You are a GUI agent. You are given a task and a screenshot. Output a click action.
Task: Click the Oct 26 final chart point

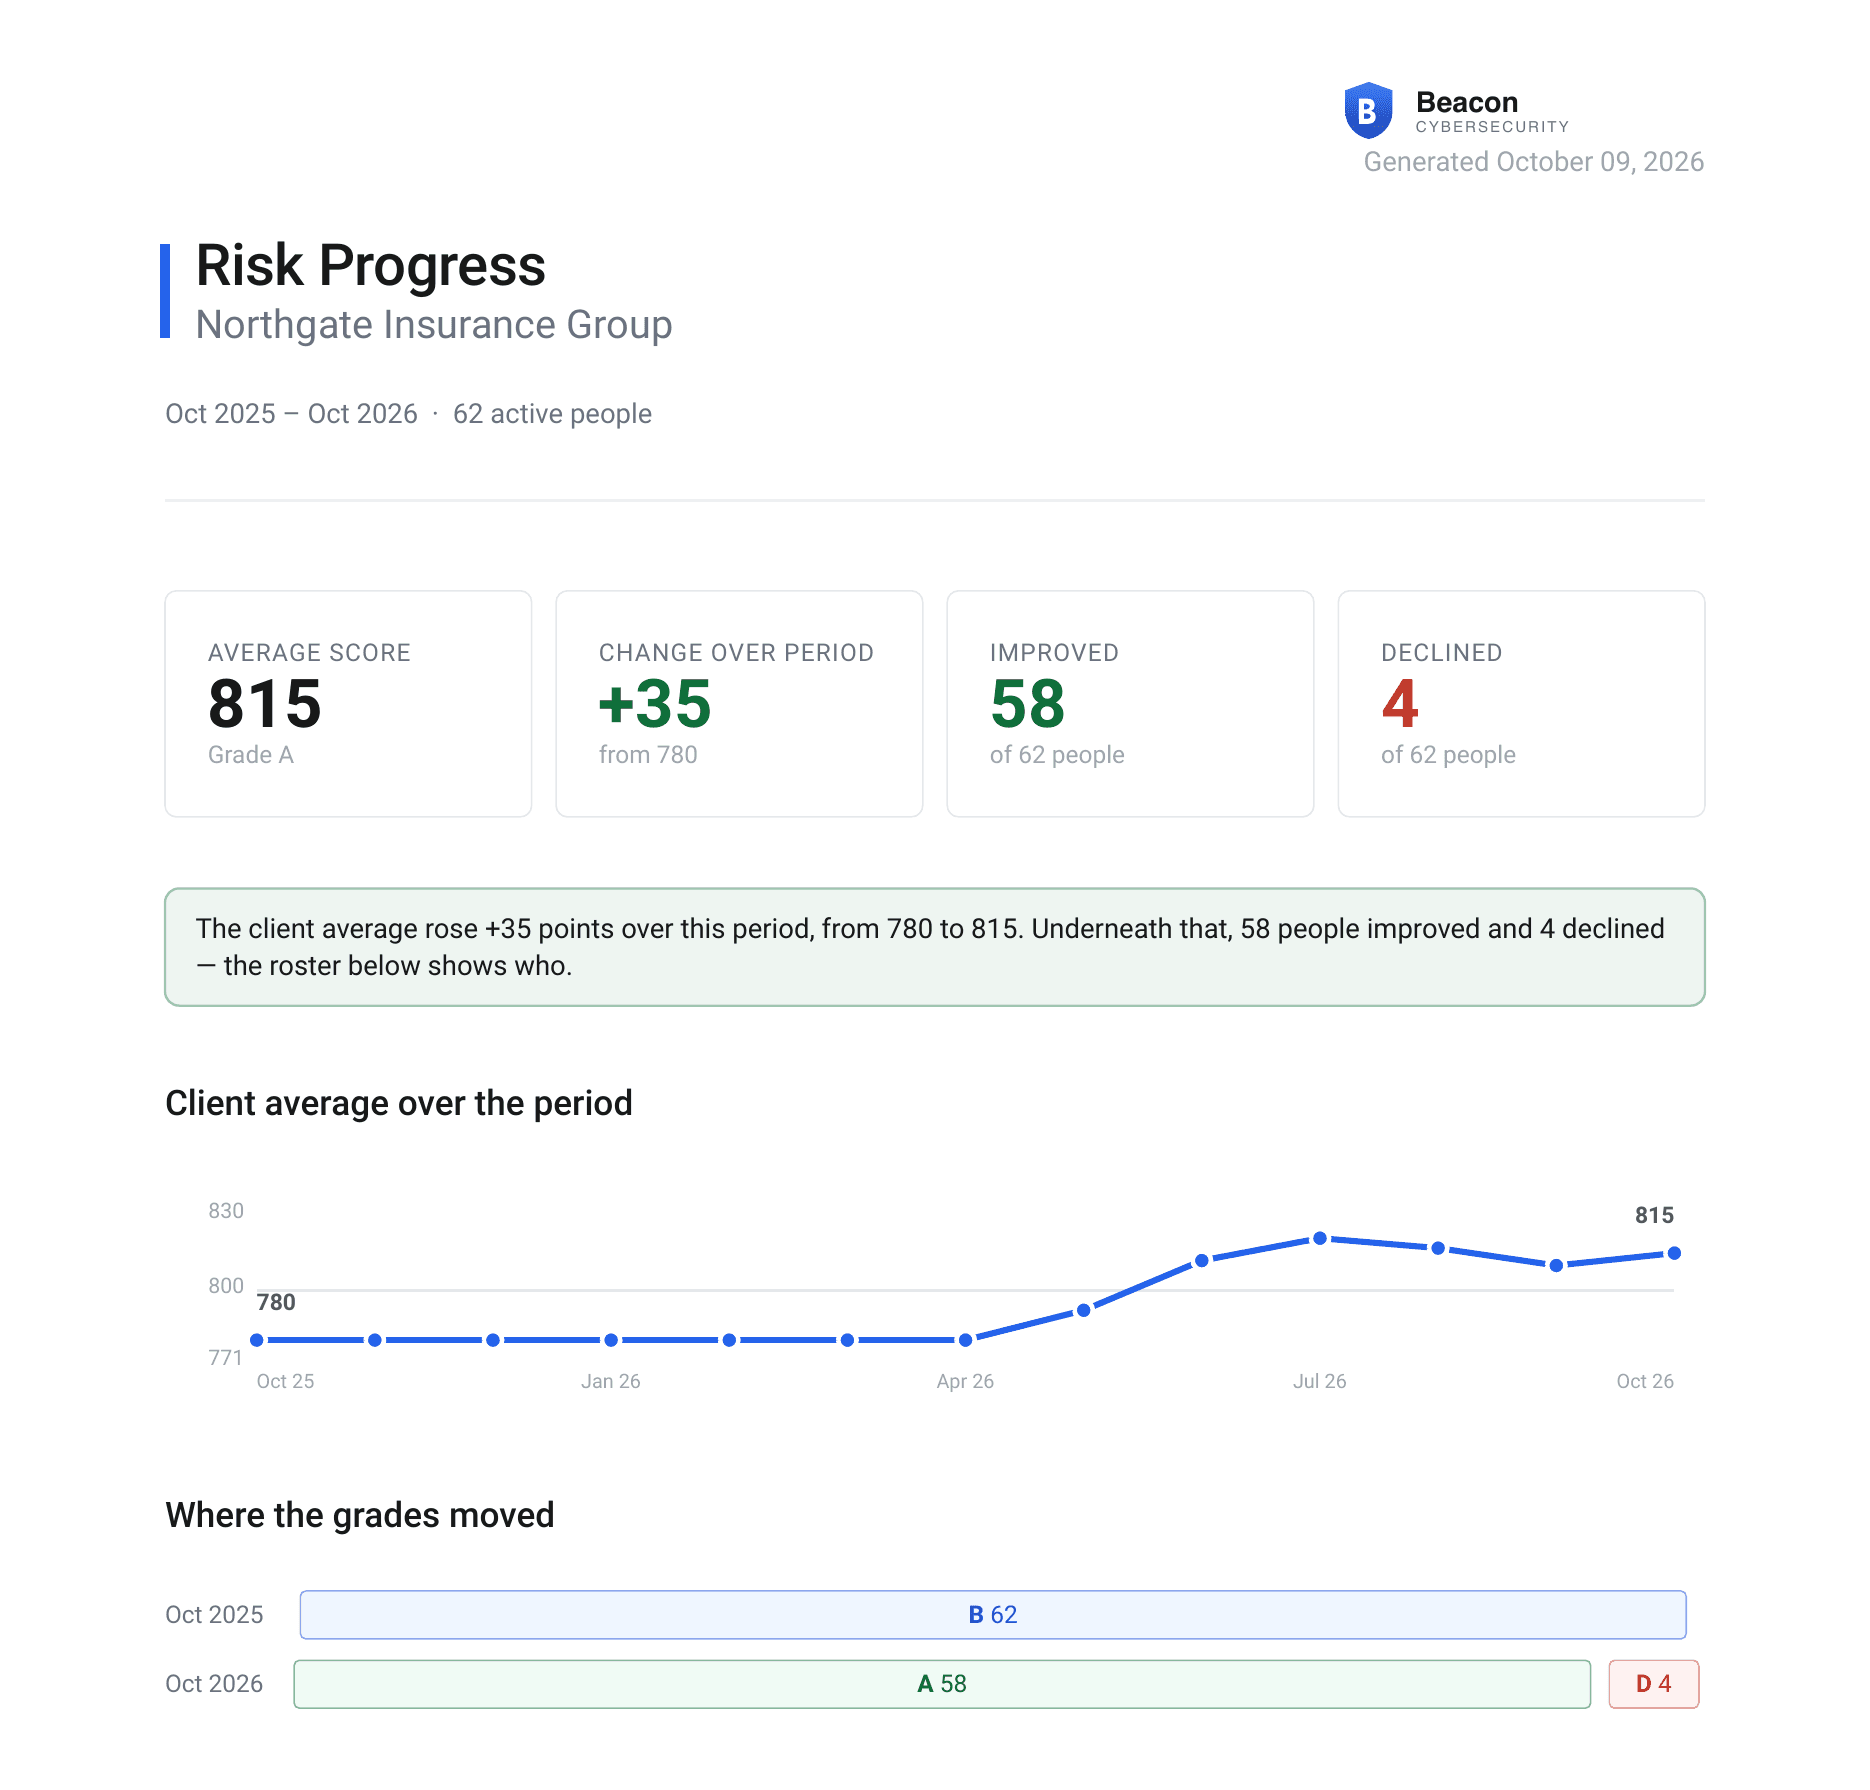pos(1674,1253)
